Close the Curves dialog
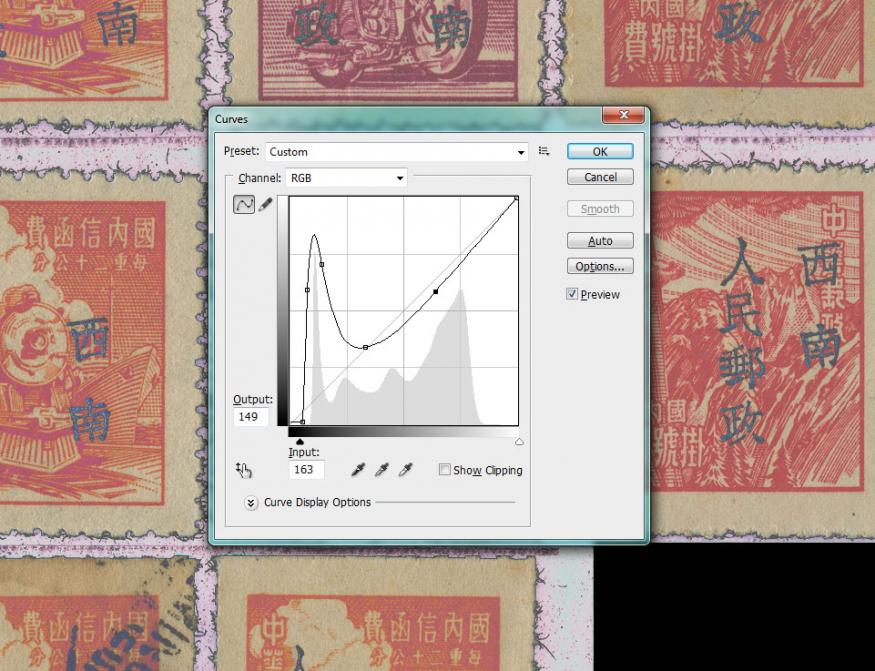The width and height of the screenshot is (875, 671). click(623, 115)
